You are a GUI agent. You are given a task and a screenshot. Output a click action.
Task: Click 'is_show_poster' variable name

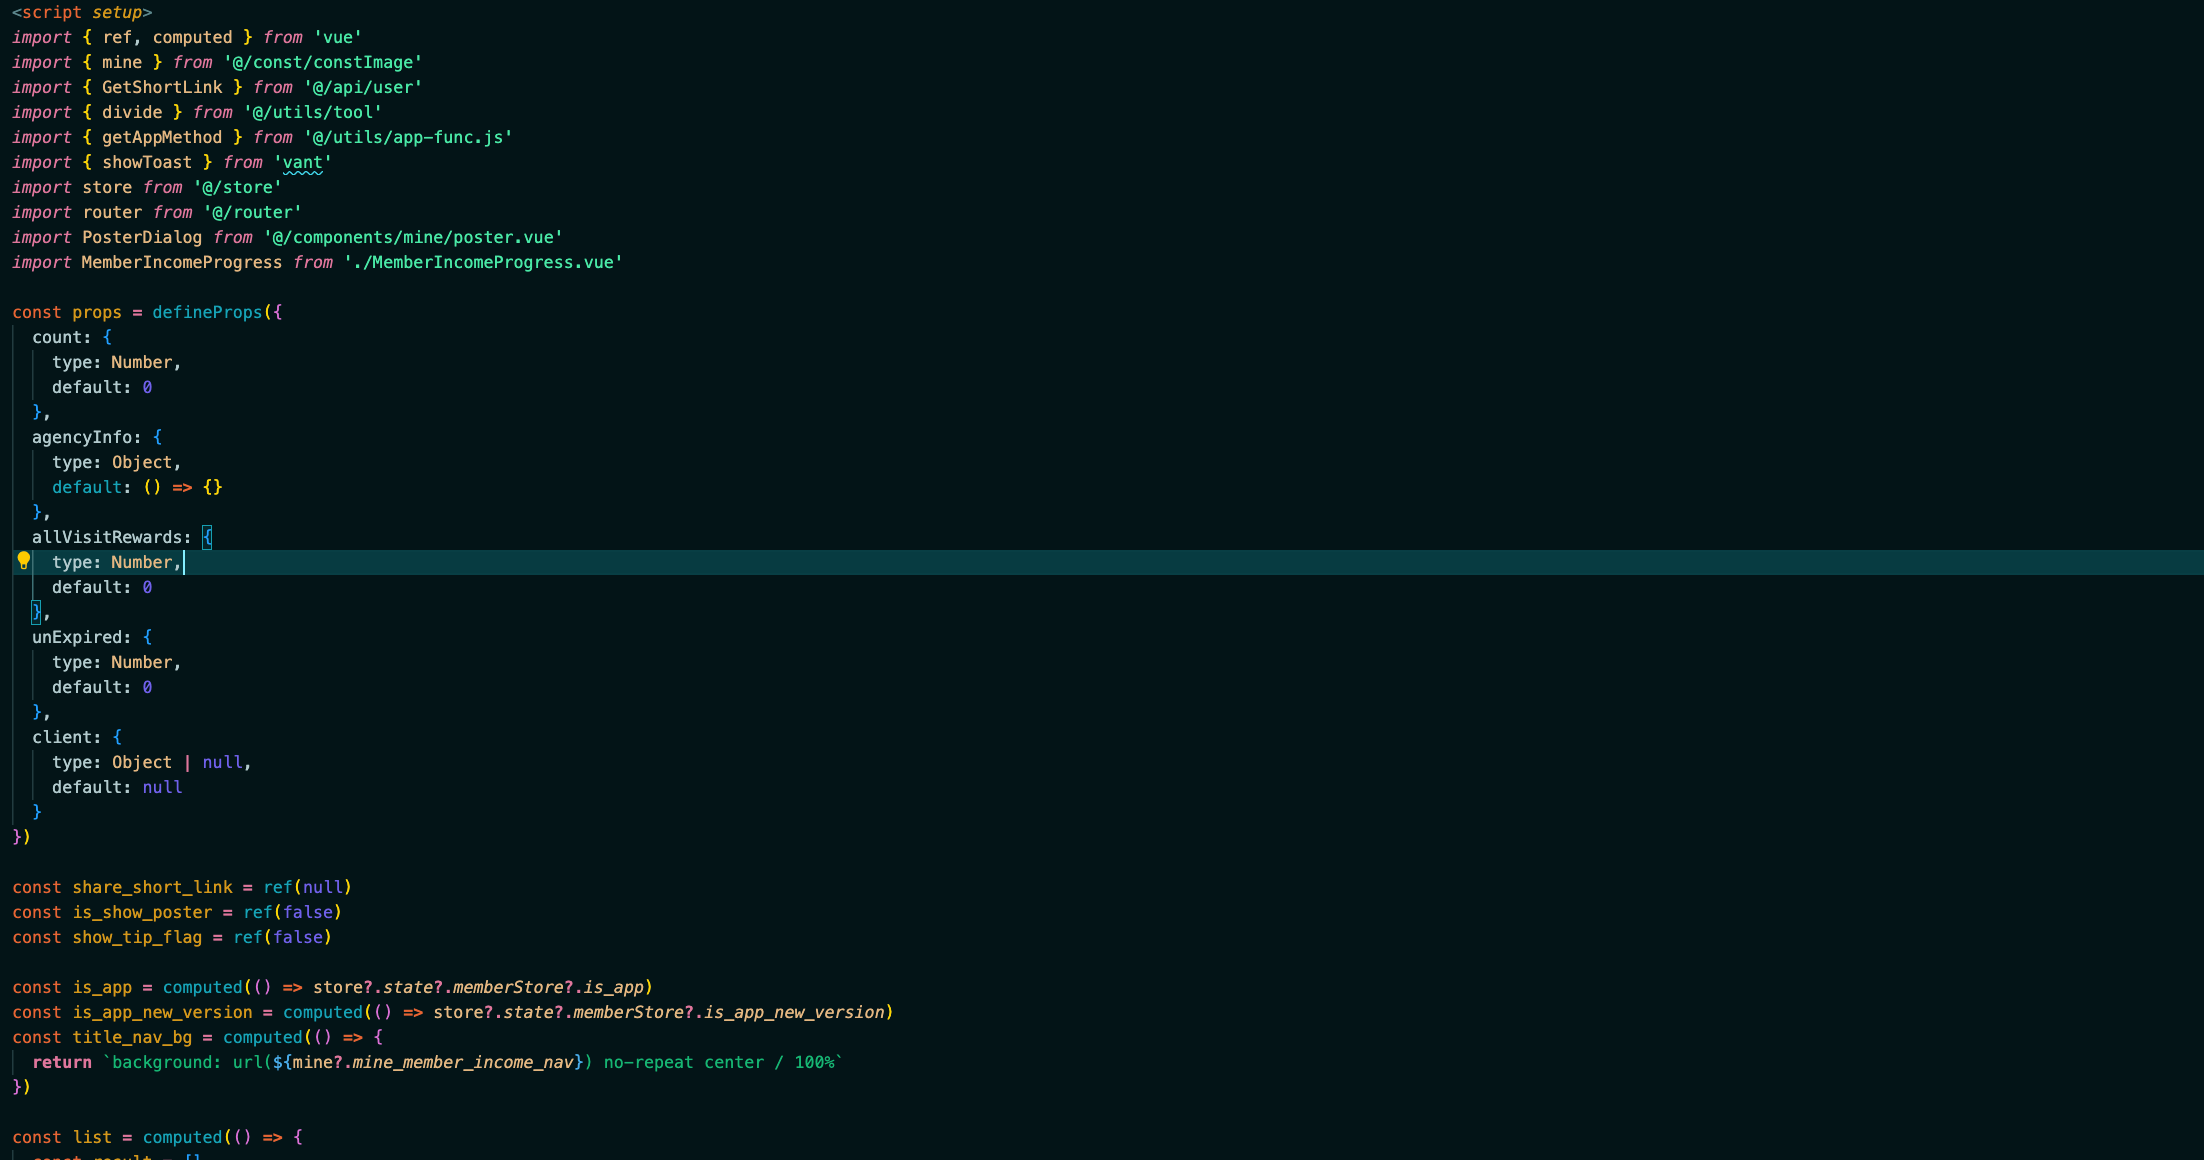click(x=142, y=912)
